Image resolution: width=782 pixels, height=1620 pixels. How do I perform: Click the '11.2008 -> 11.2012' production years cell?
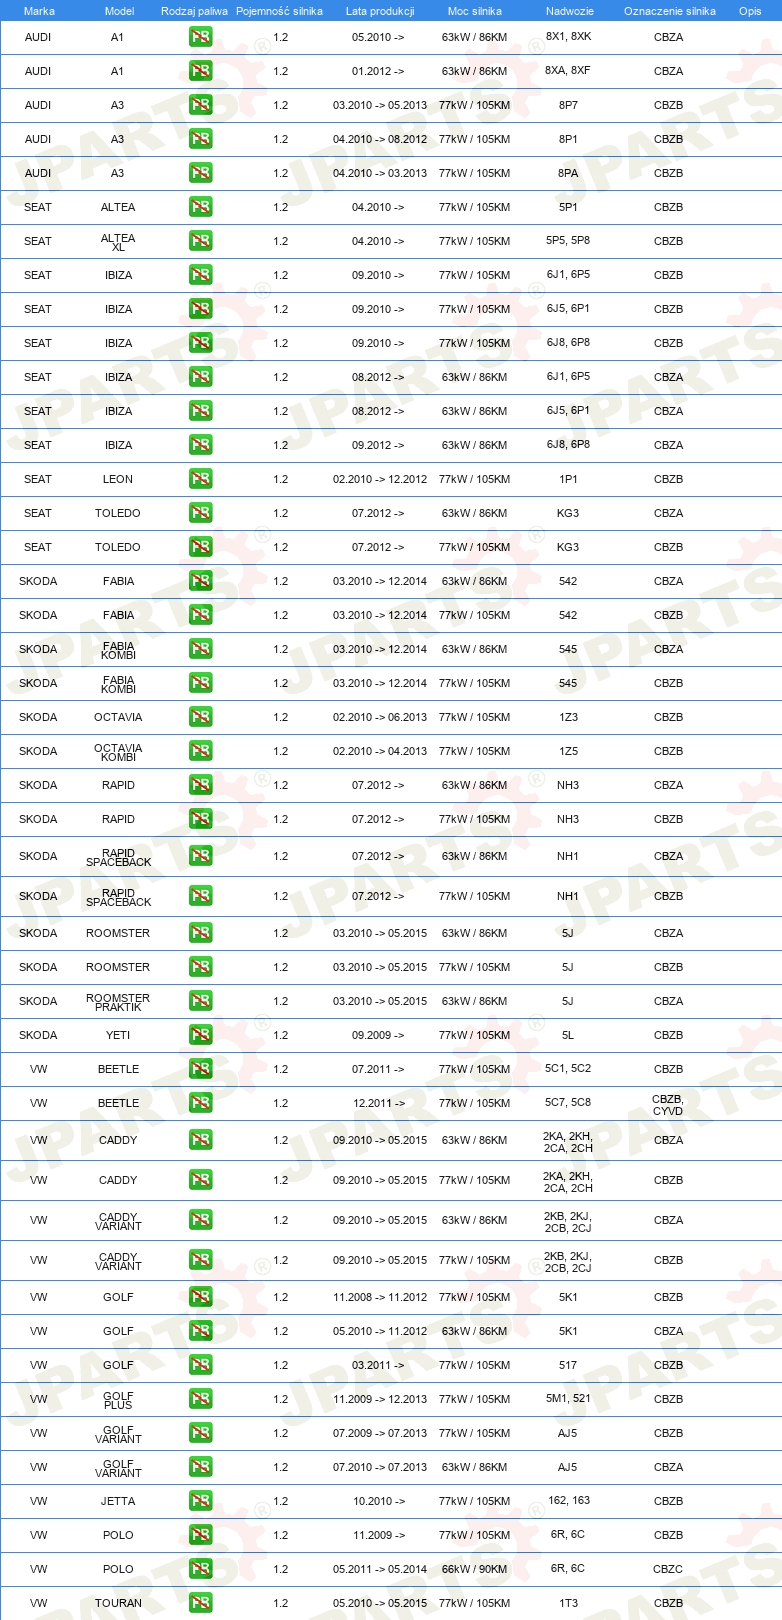pyautogui.click(x=380, y=1297)
